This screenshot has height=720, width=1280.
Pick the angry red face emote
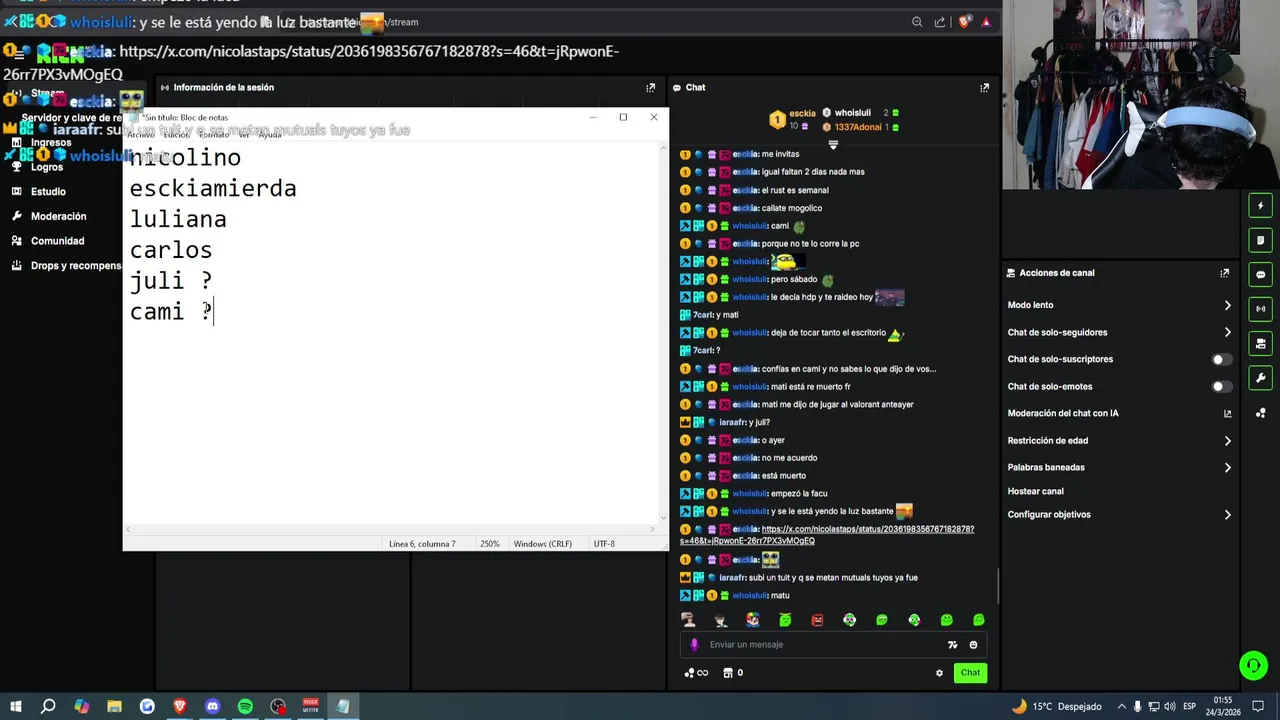point(817,620)
